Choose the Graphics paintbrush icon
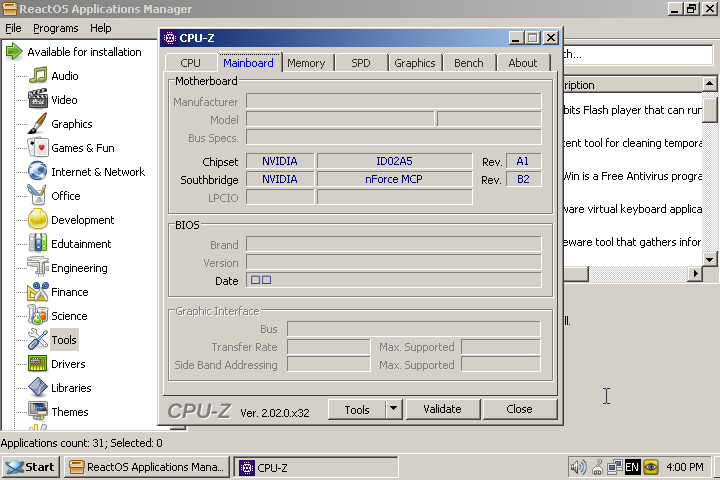The height and width of the screenshot is (480, 720). (x=38, y=124)
